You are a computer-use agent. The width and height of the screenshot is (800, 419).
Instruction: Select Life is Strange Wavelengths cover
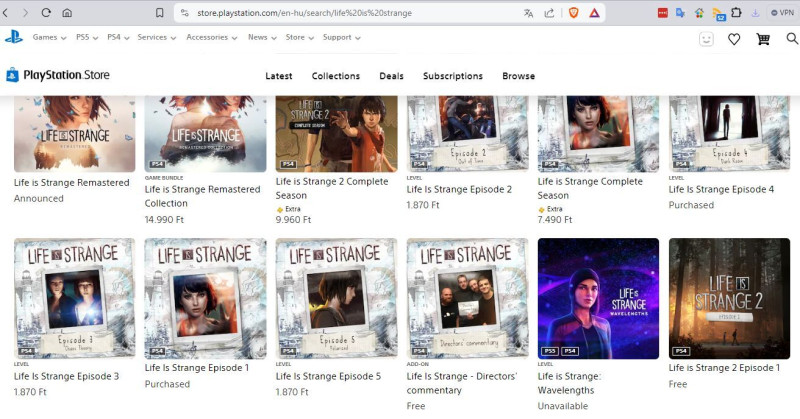(x=598, y=299)
